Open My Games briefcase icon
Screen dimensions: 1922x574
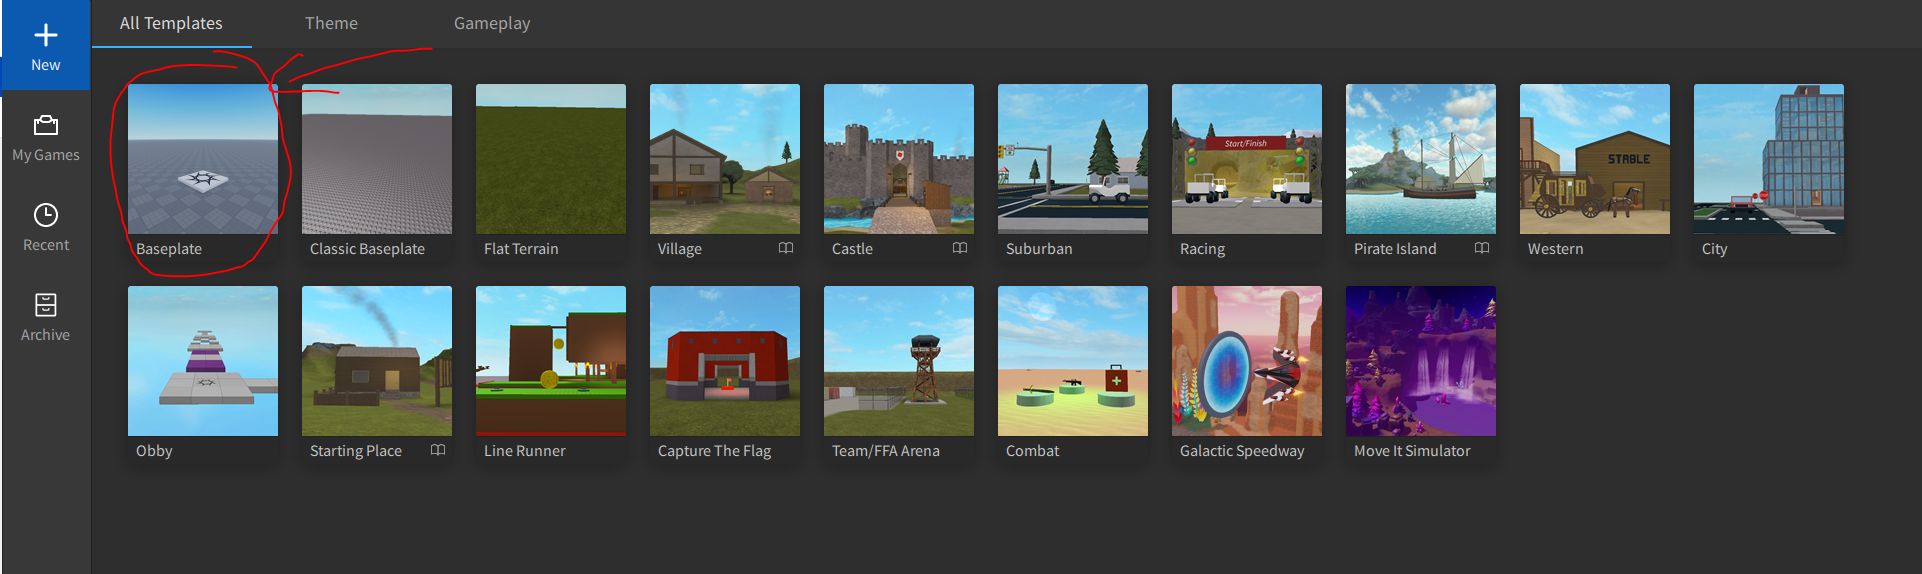[45, 125]
